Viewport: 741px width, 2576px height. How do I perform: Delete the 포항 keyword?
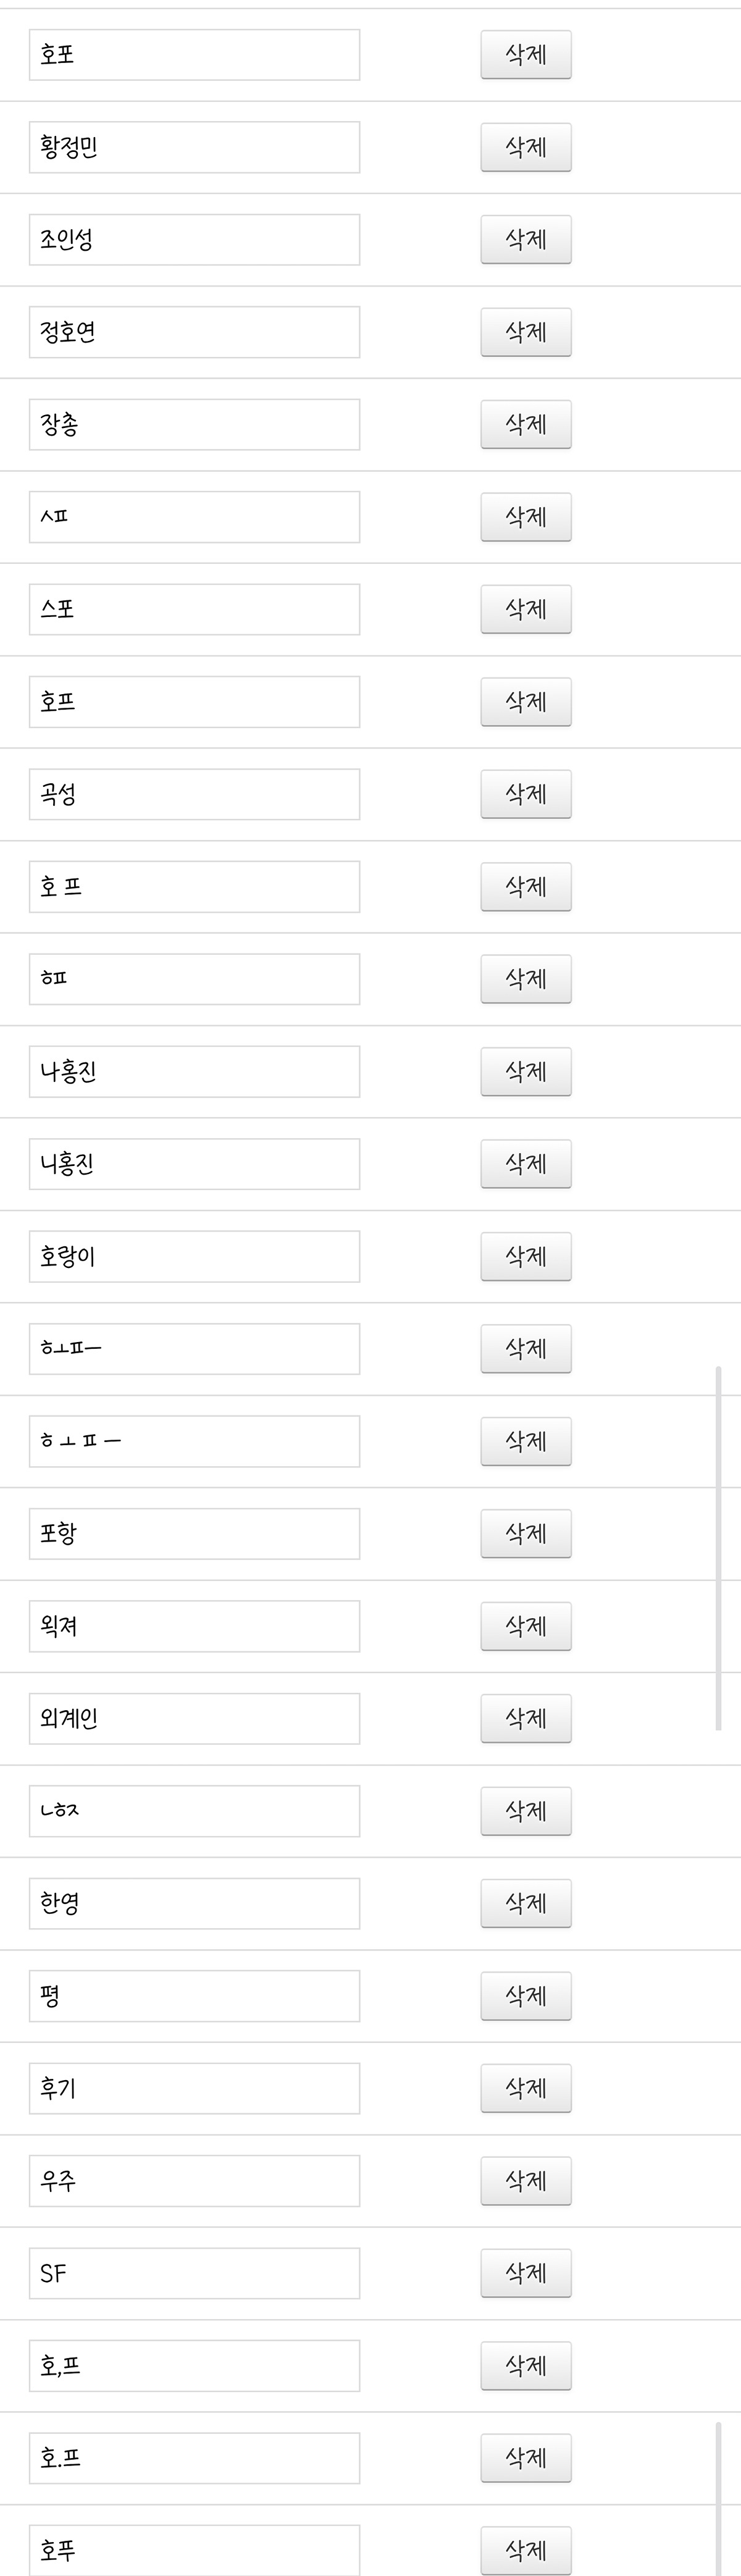526,1533
